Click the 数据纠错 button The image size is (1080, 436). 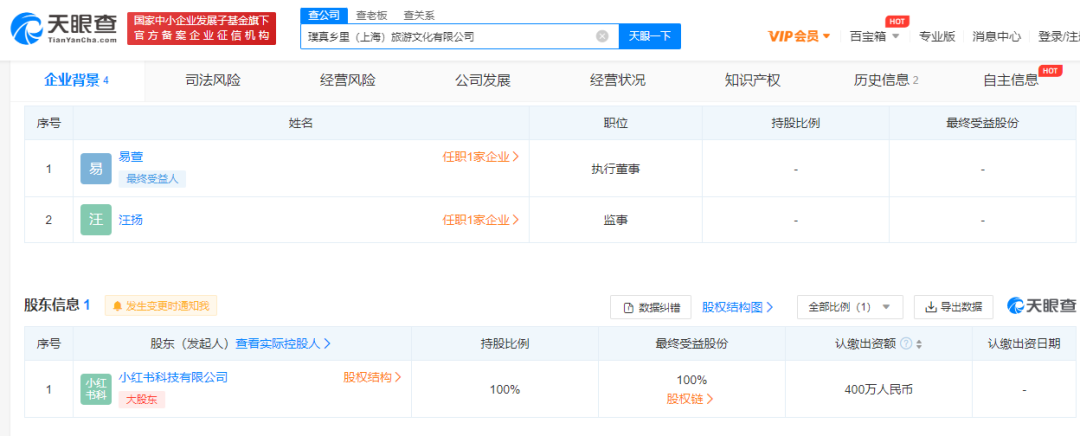[651, 307]
